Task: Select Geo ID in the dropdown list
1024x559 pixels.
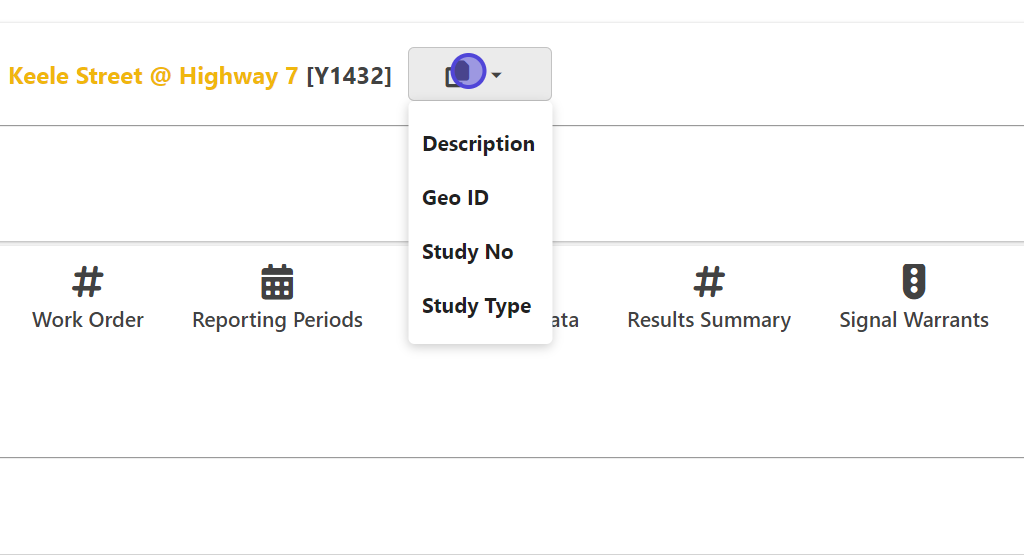Action: point(455,198)
